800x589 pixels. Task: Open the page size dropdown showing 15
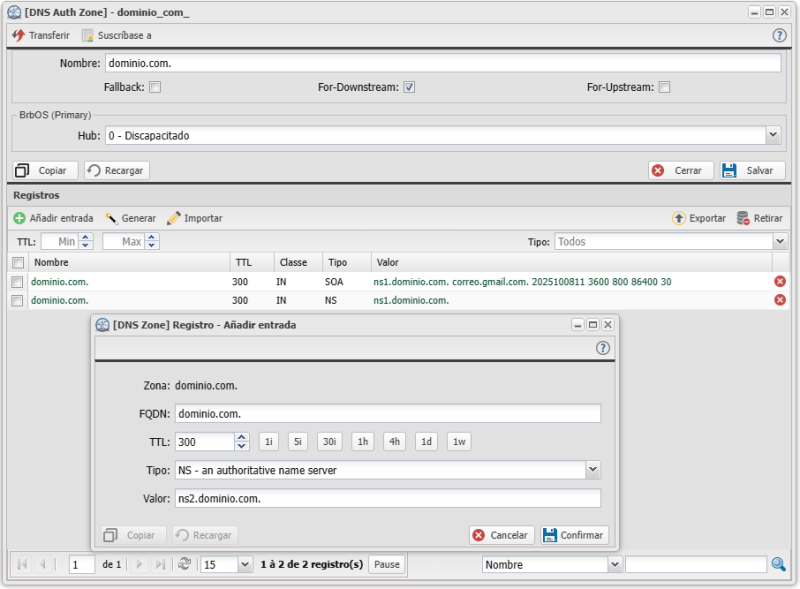point(245,564)
